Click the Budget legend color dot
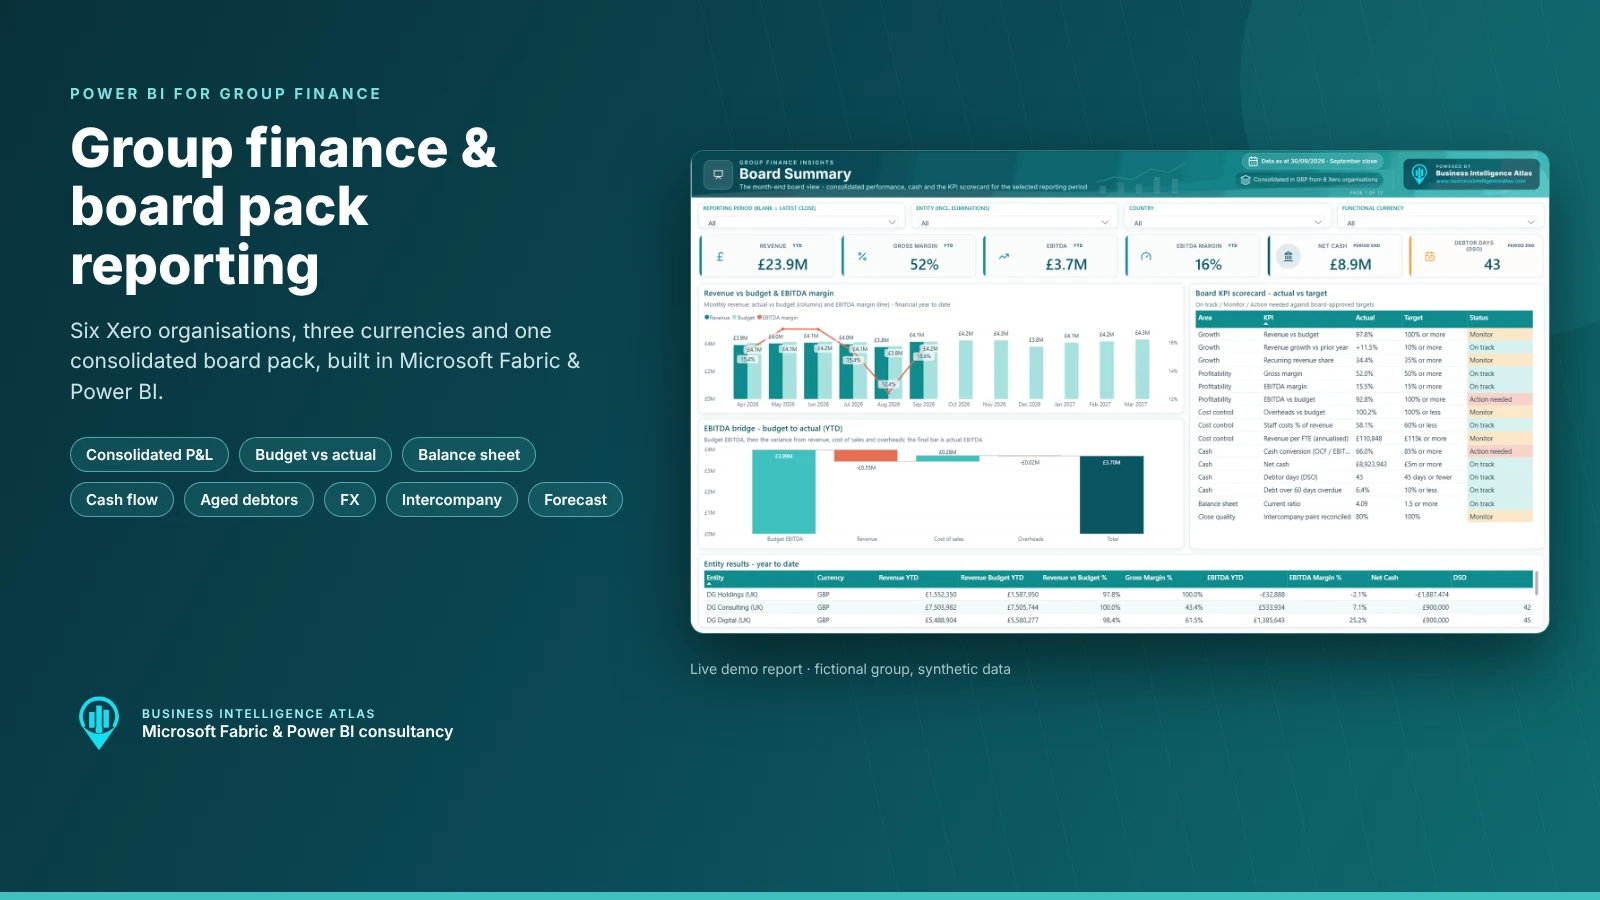This screenshot has width=1600, height=900. point(735,317)
